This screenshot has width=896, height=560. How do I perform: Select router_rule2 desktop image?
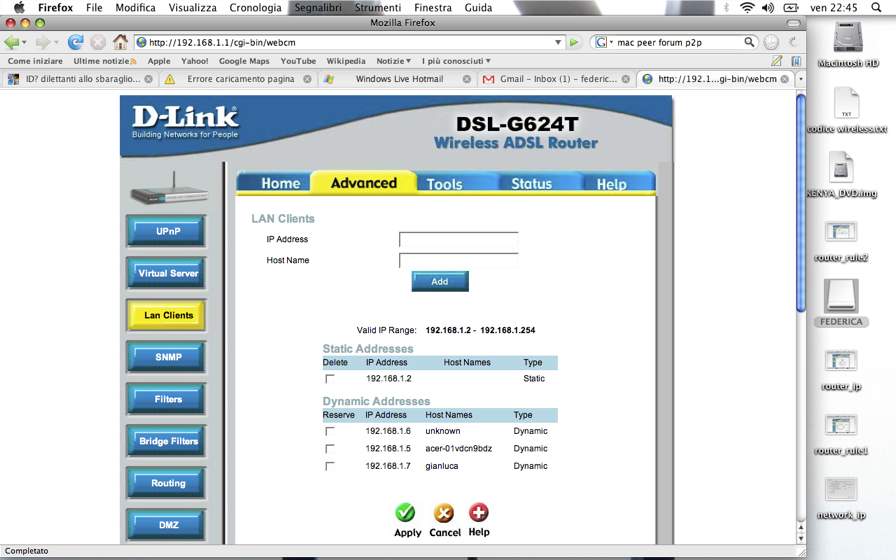pos(841,232)
